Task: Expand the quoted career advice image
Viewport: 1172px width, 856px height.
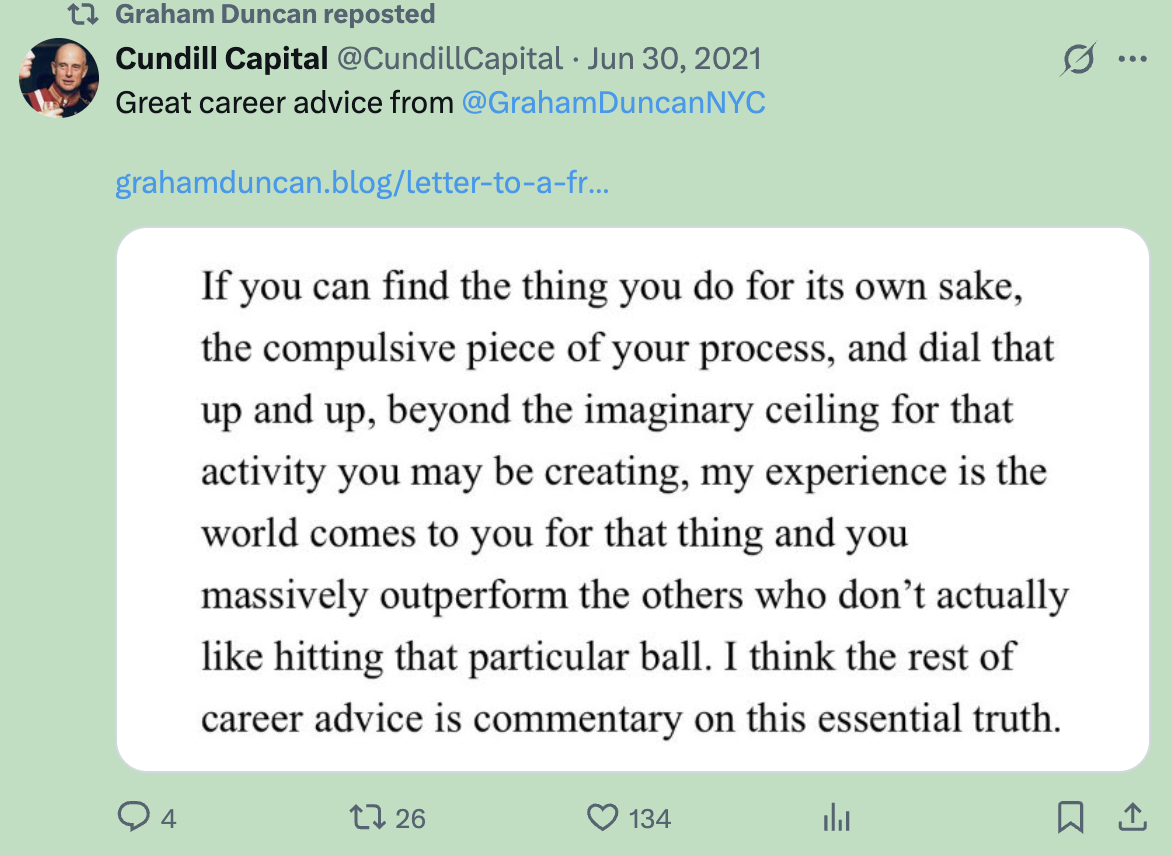Action: point(632,499)
